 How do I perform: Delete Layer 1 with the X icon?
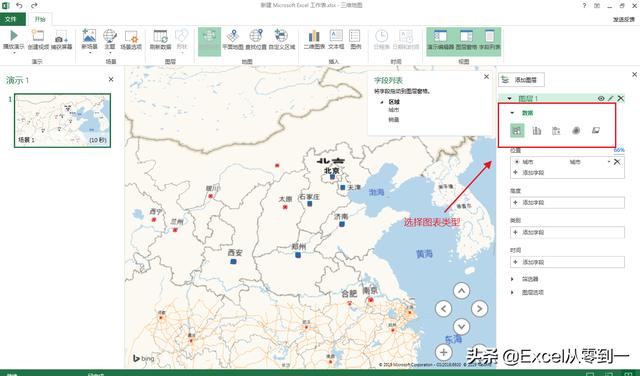point(620,98)
